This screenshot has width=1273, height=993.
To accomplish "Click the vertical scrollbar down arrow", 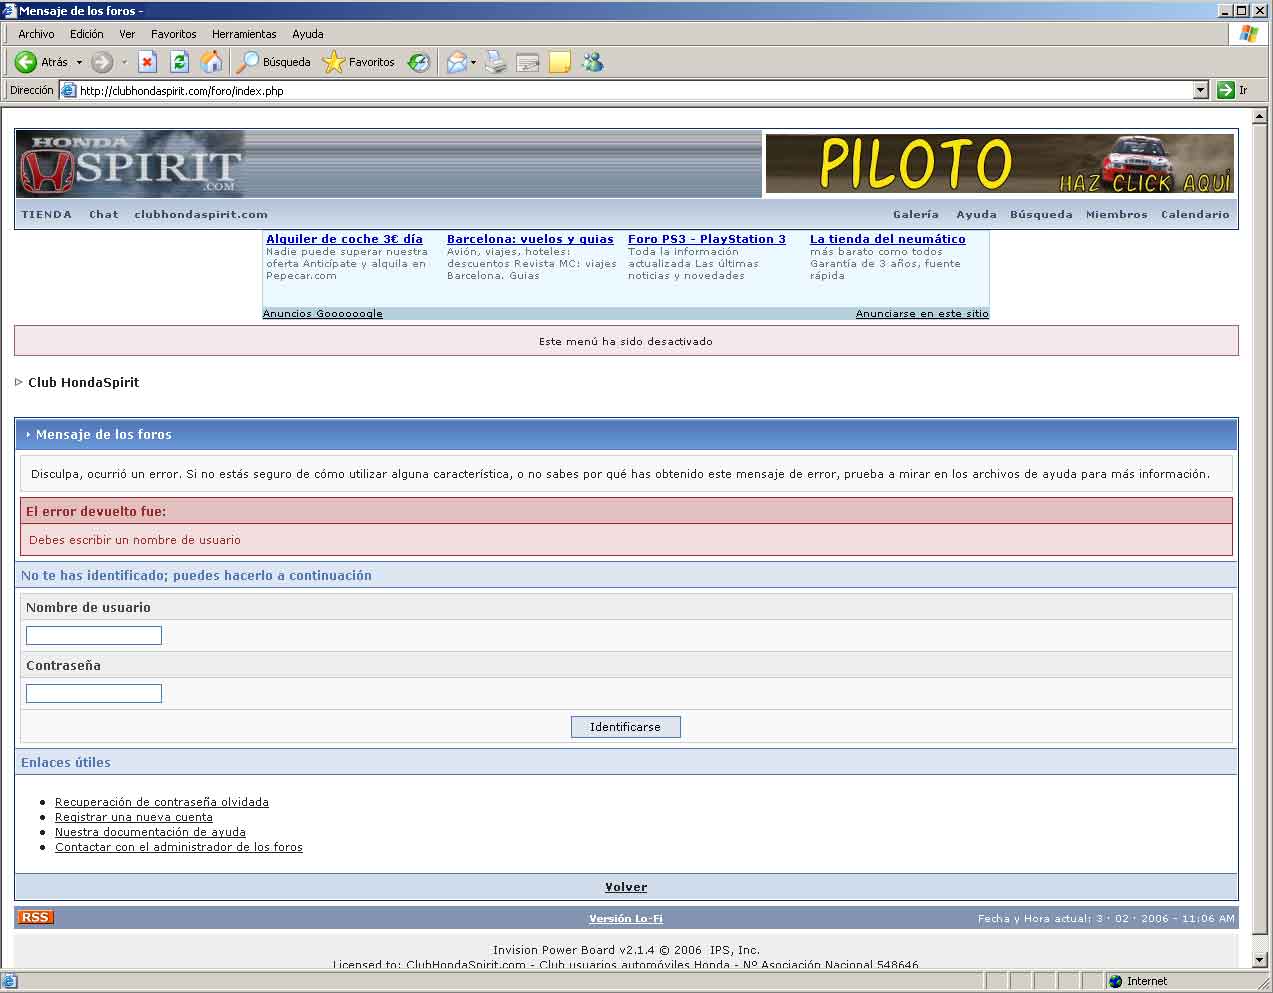I will tap(1259, 960).
